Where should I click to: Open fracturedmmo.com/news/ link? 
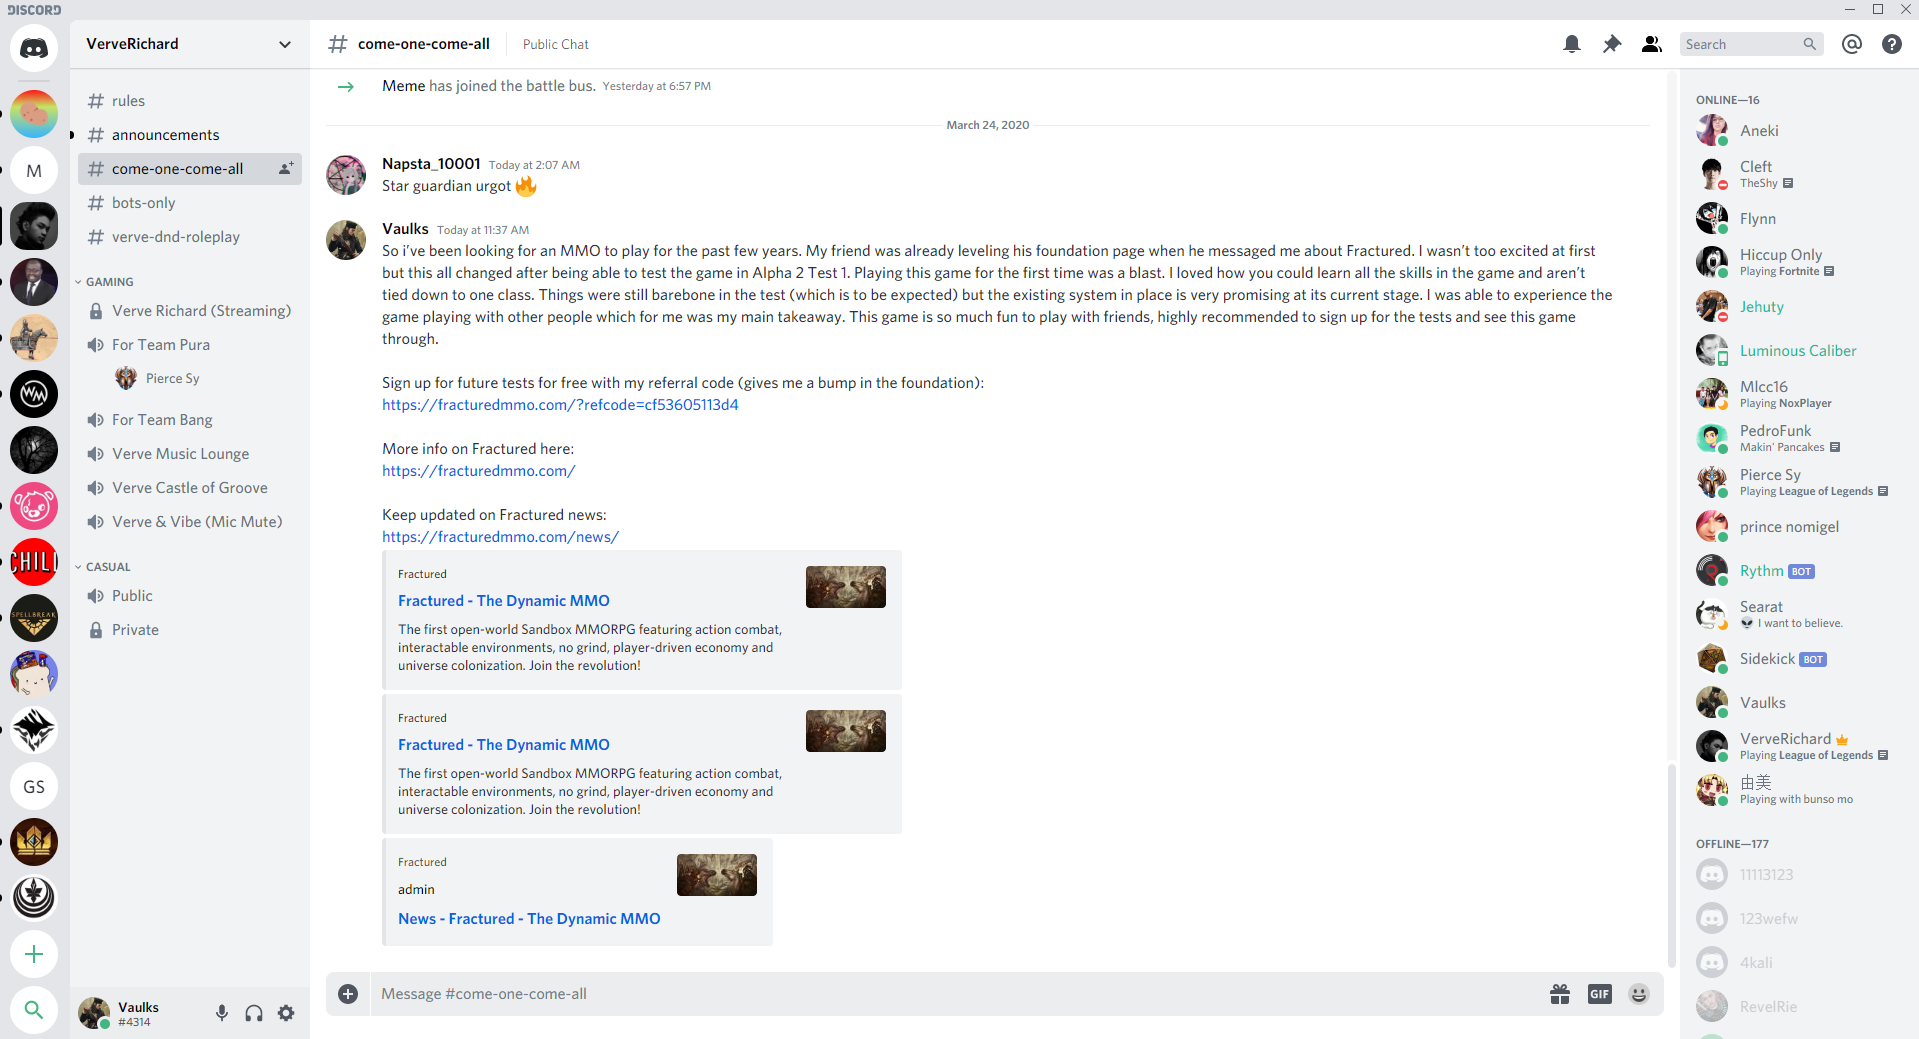(x=500, y=537)
